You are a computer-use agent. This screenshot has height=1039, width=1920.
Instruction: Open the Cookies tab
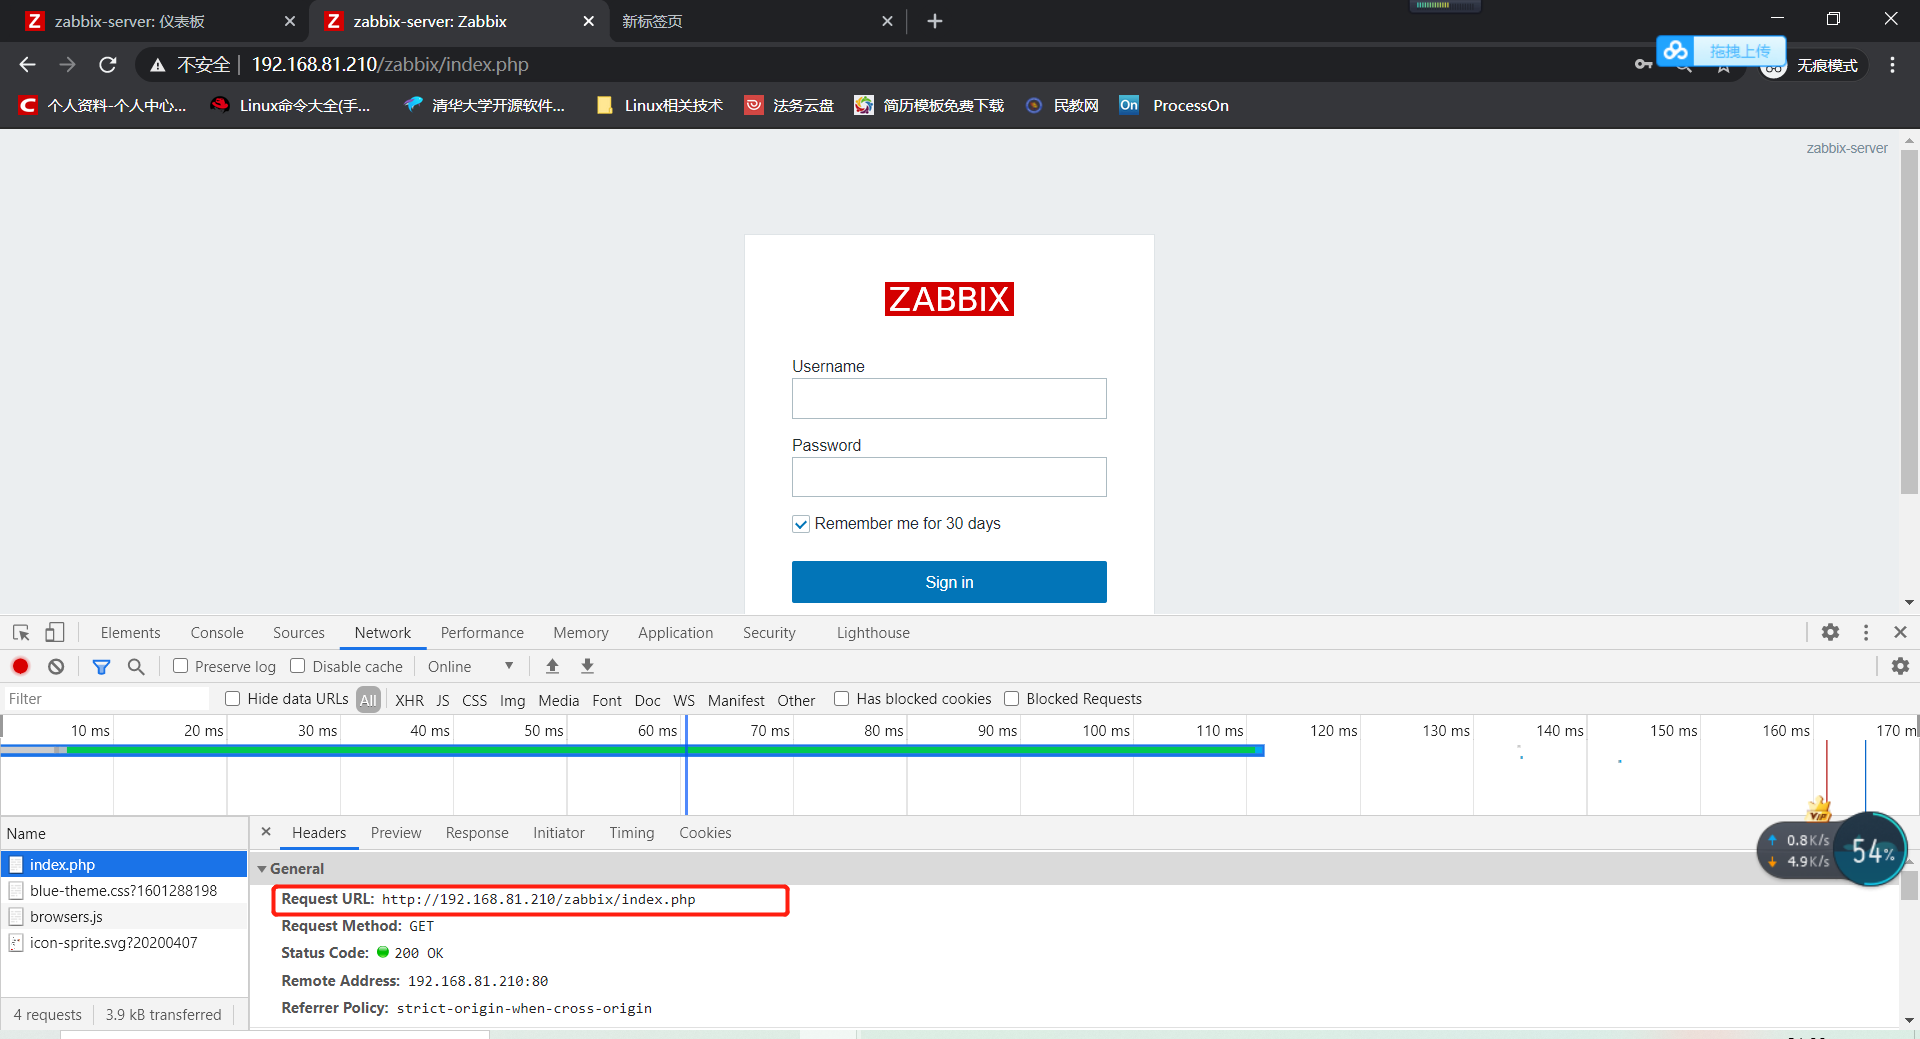(x=705, y=833)
